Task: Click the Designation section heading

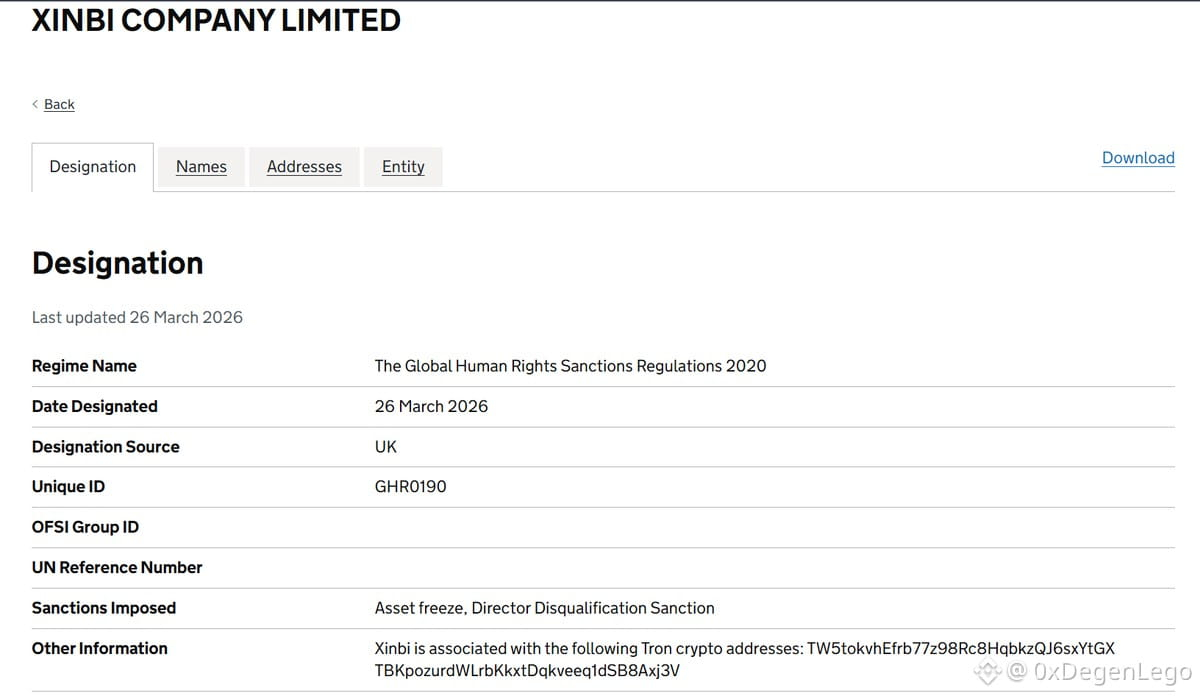Action: [118, 263]
